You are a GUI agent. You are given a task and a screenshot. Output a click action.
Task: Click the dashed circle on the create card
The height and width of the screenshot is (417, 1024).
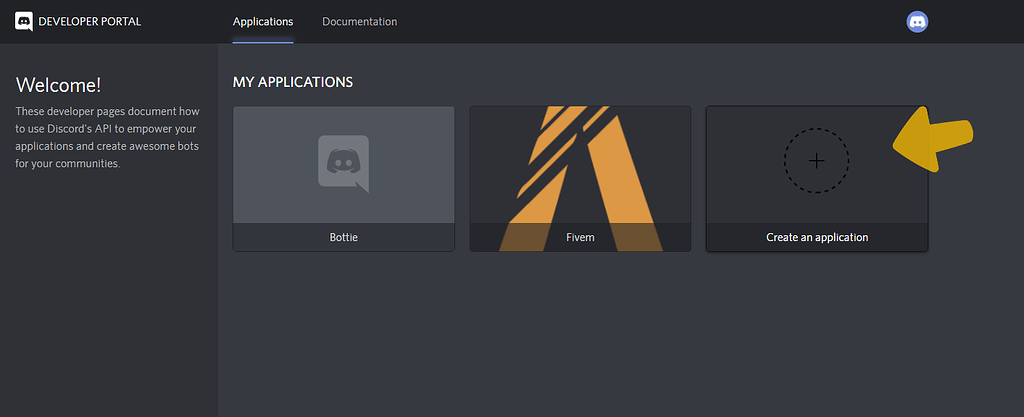816,161
